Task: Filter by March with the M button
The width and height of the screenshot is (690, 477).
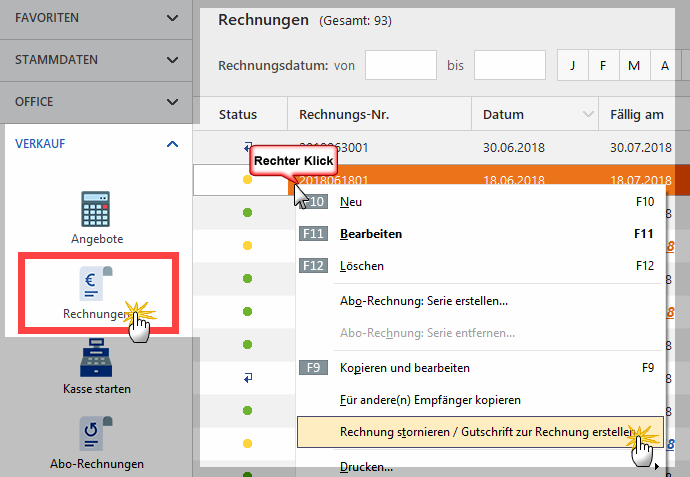Action: [634, 66]
